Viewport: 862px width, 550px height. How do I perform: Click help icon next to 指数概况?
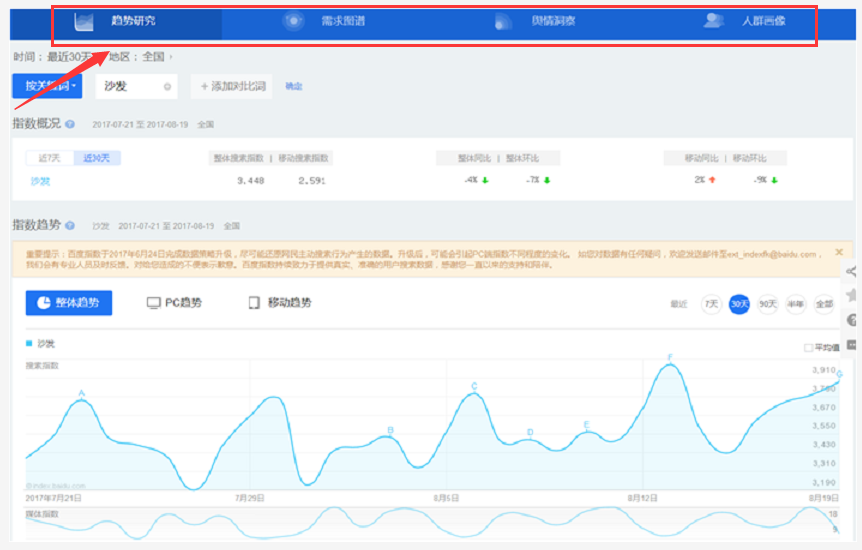(x=70, y=124)
